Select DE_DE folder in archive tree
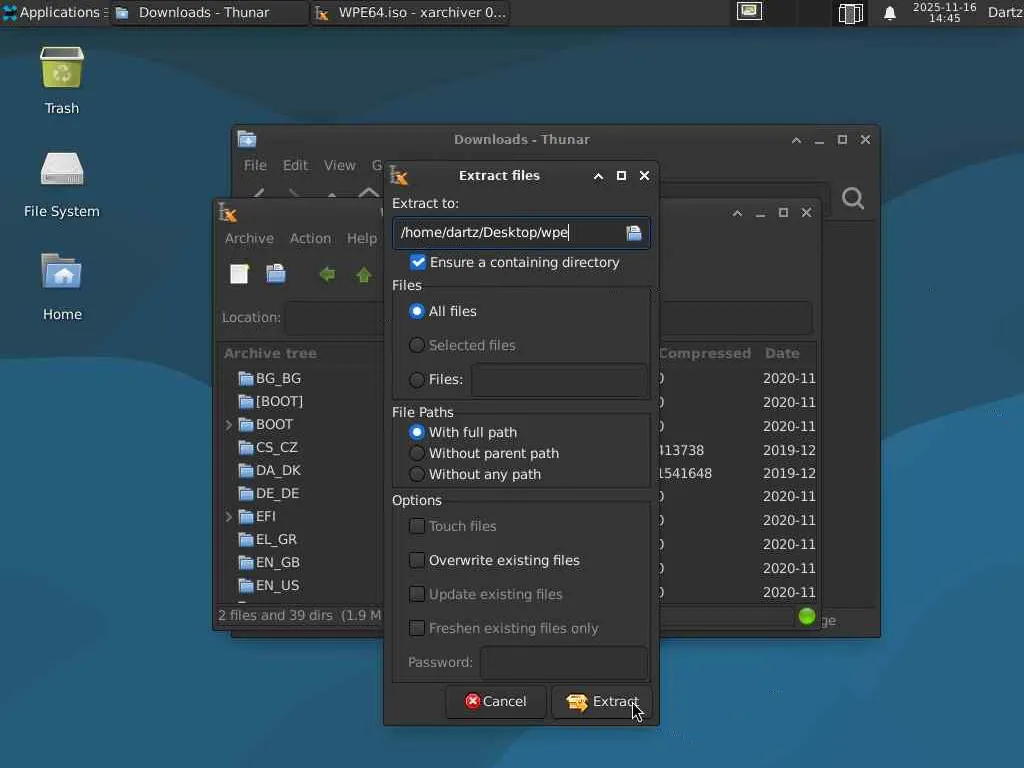1024x768 pixels. pos(268,494)
